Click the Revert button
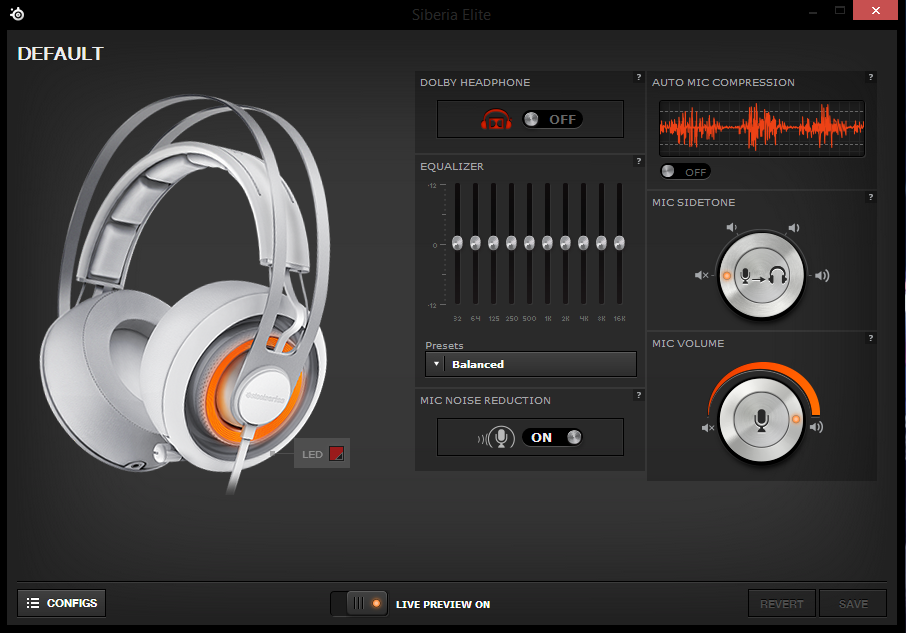Image resolution: width=906 pixels, height=633 pixels. point(781,603)
